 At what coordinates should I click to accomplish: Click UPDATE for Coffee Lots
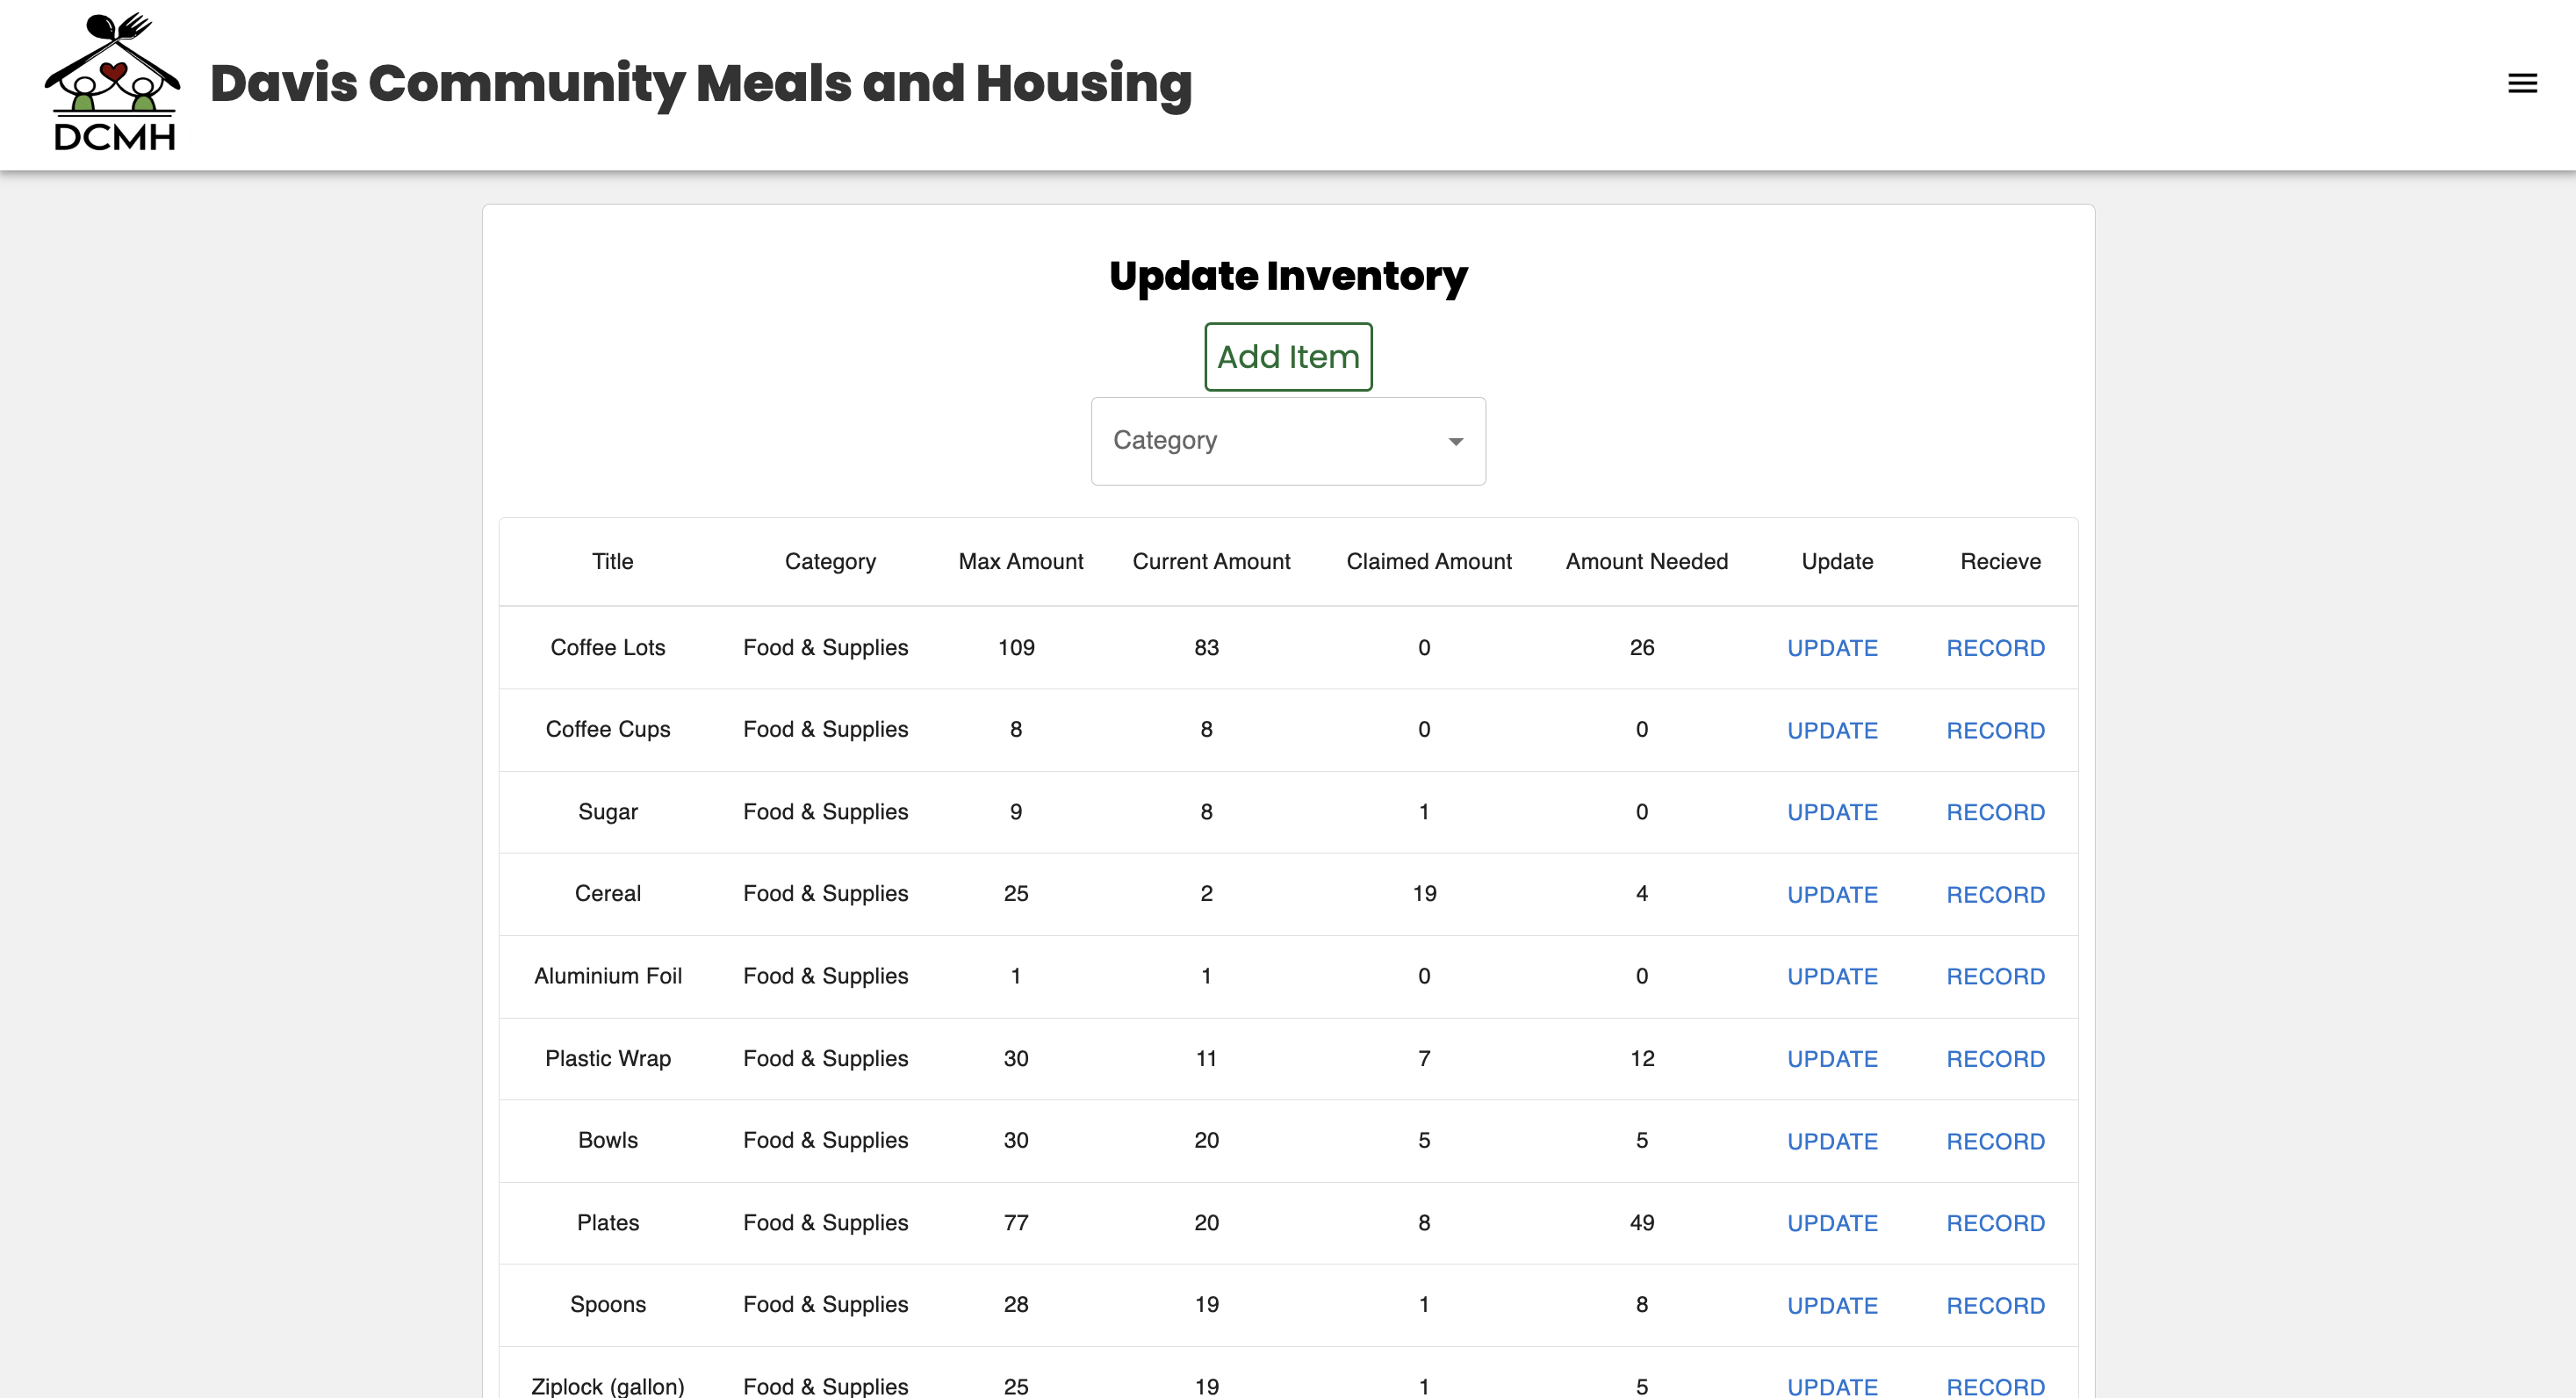(1831, 648)
